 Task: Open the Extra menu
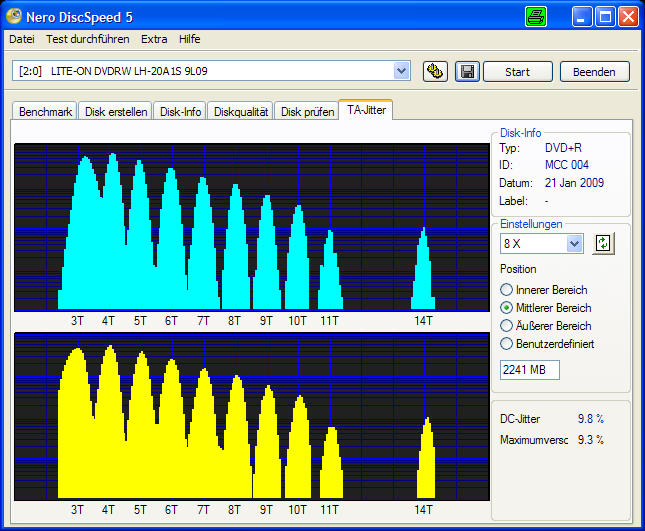154,39
